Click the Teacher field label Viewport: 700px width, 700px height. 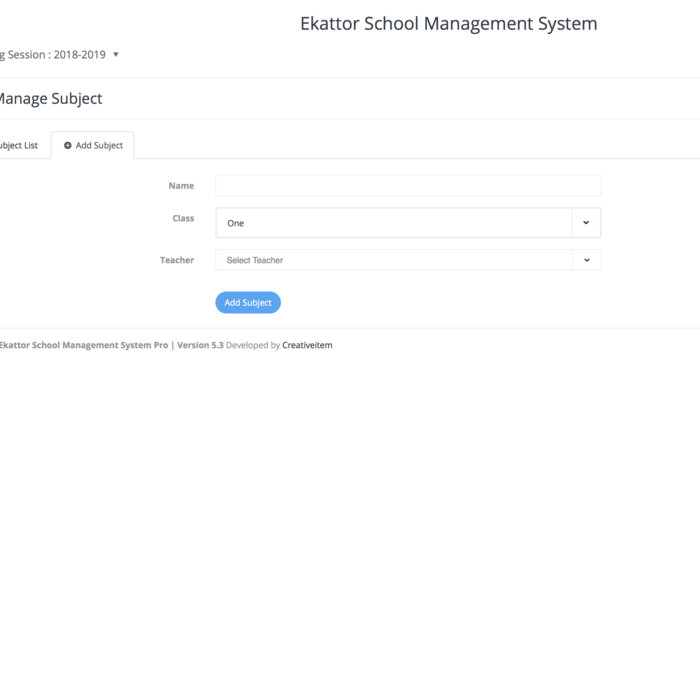pyautogui.click(x=177, y=260)
